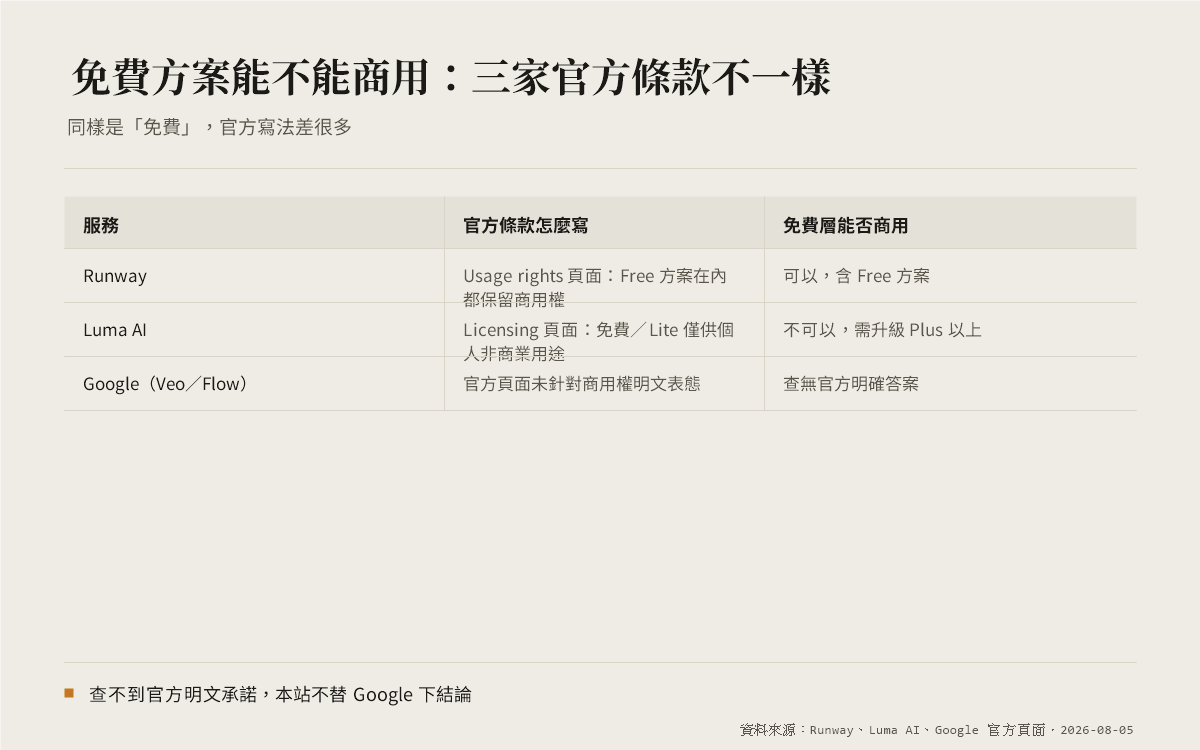Click the Luma AI service cell
1200x750 pixels.
[x=254, y=330]
